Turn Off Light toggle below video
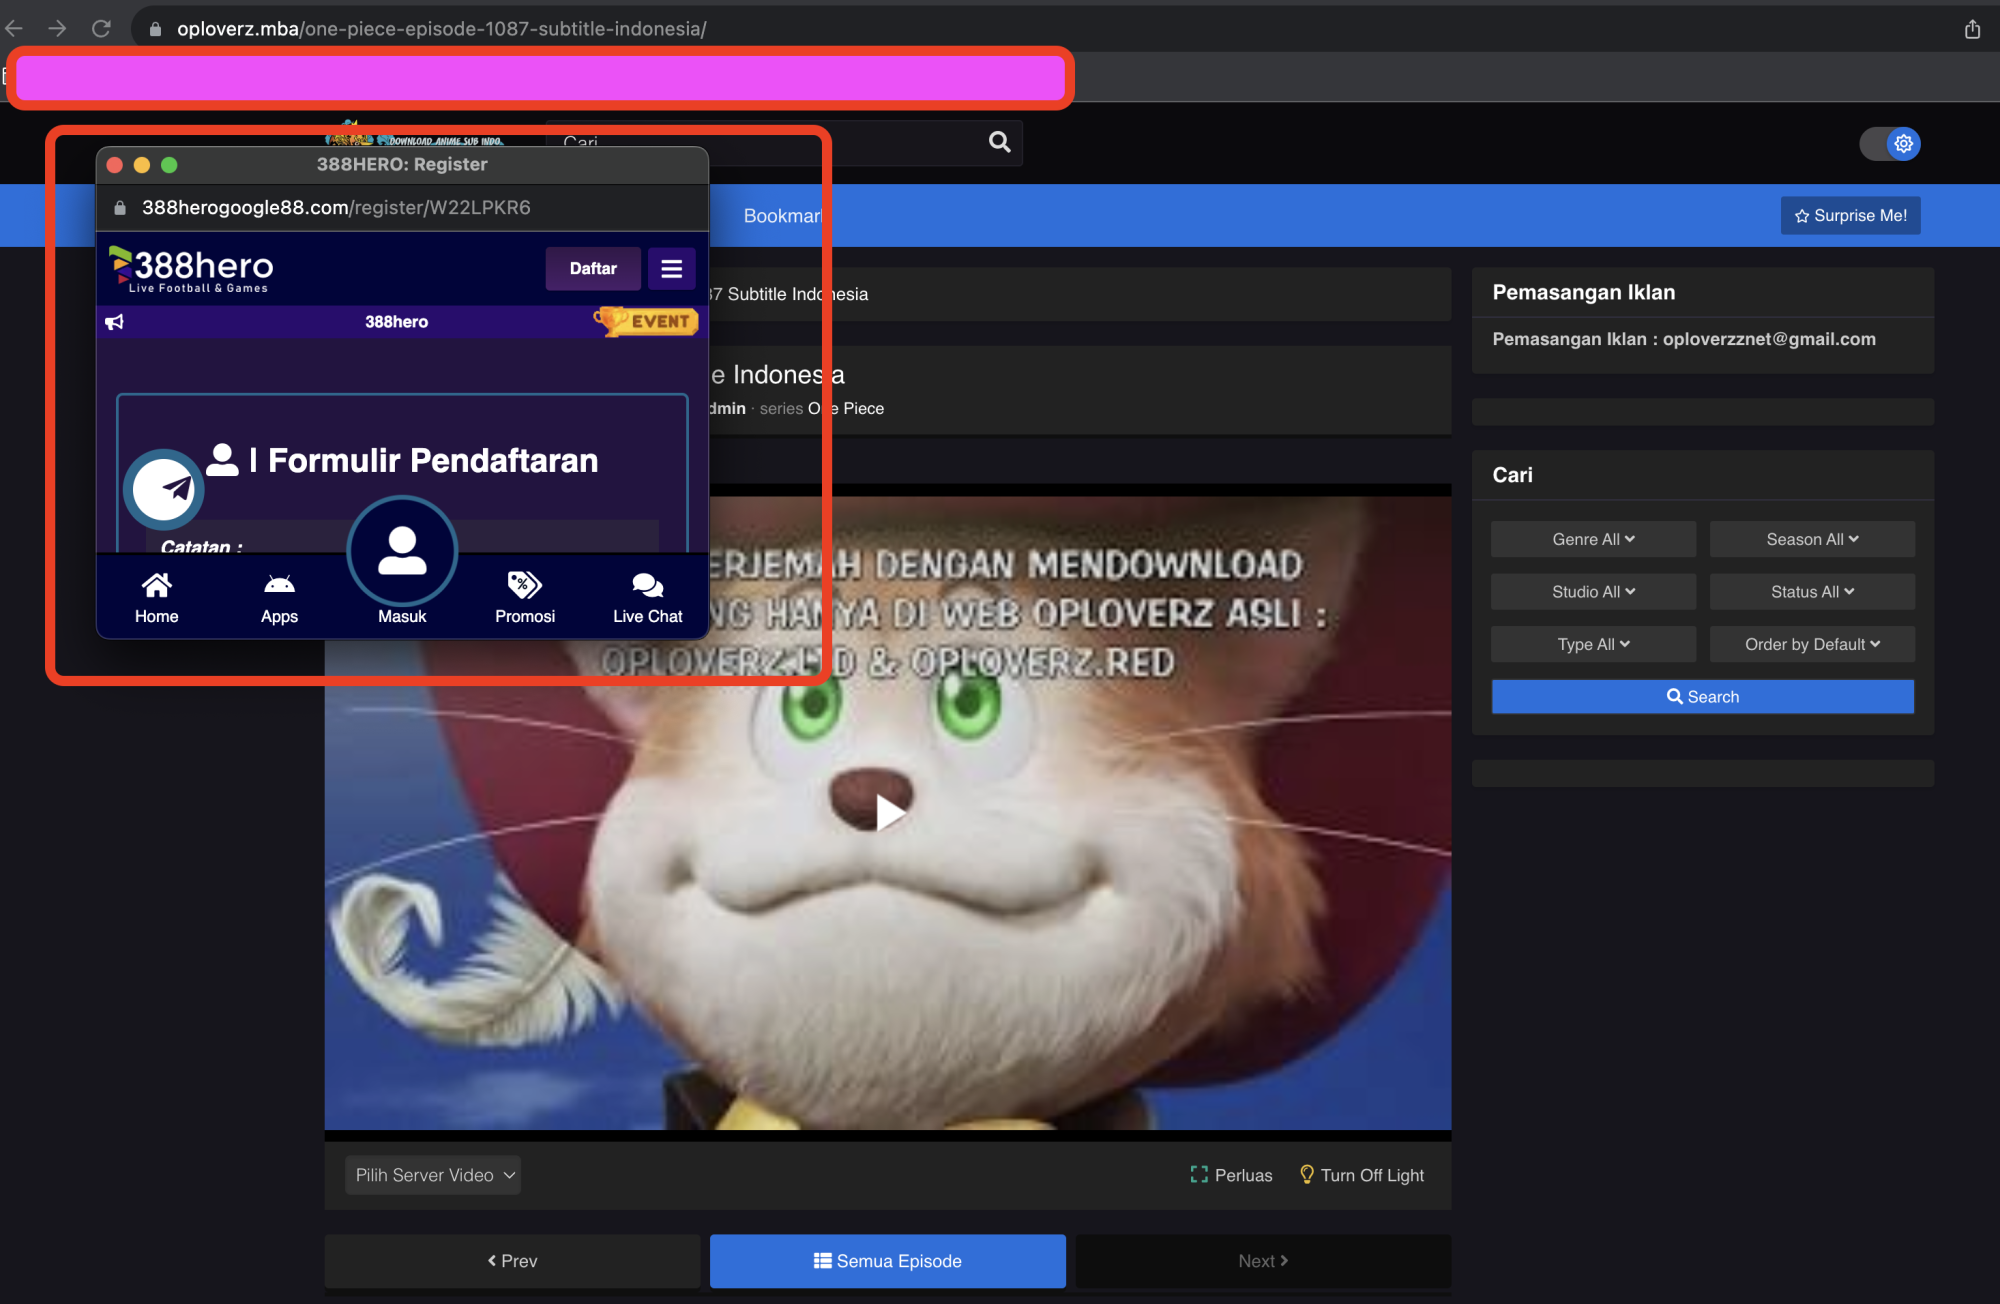 point(1361,1175)
